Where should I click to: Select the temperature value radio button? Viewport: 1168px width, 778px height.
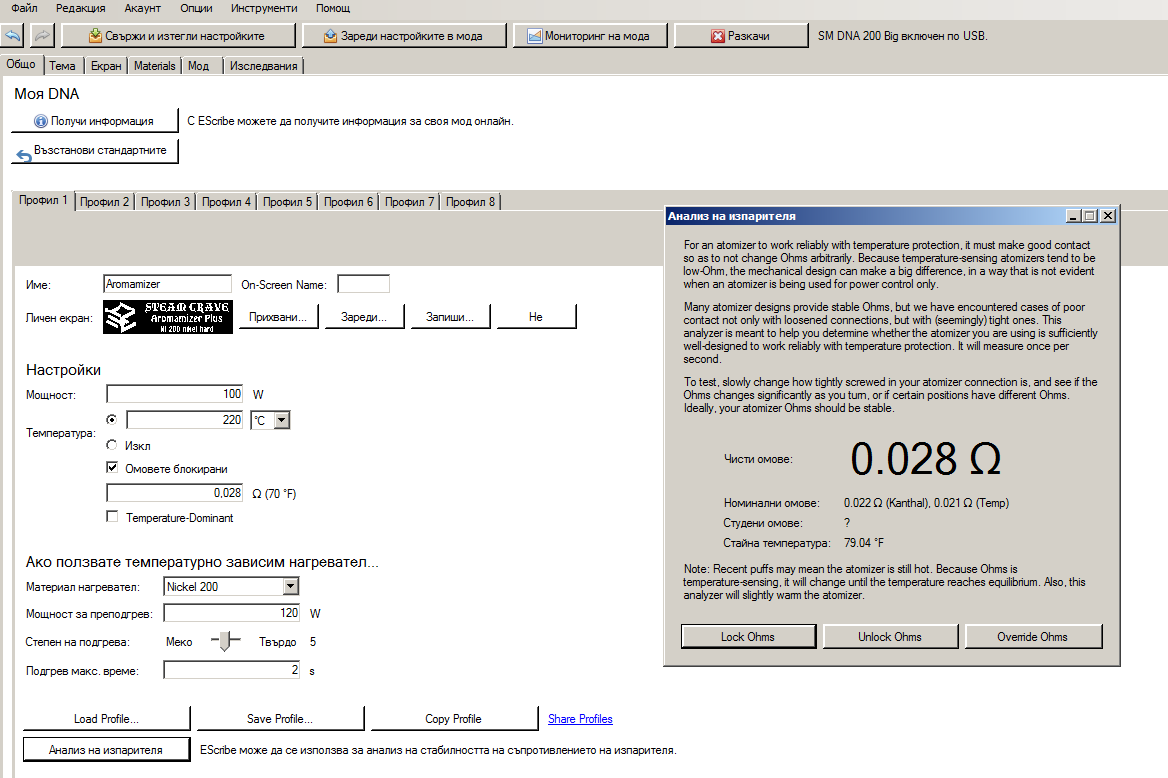click(x=112, y=420)
